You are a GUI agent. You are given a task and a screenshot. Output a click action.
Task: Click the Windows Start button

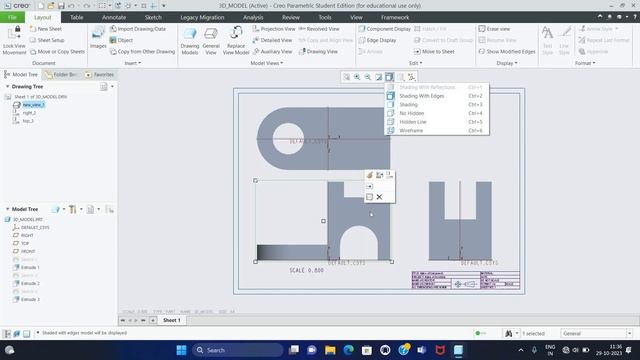point(181,350)
